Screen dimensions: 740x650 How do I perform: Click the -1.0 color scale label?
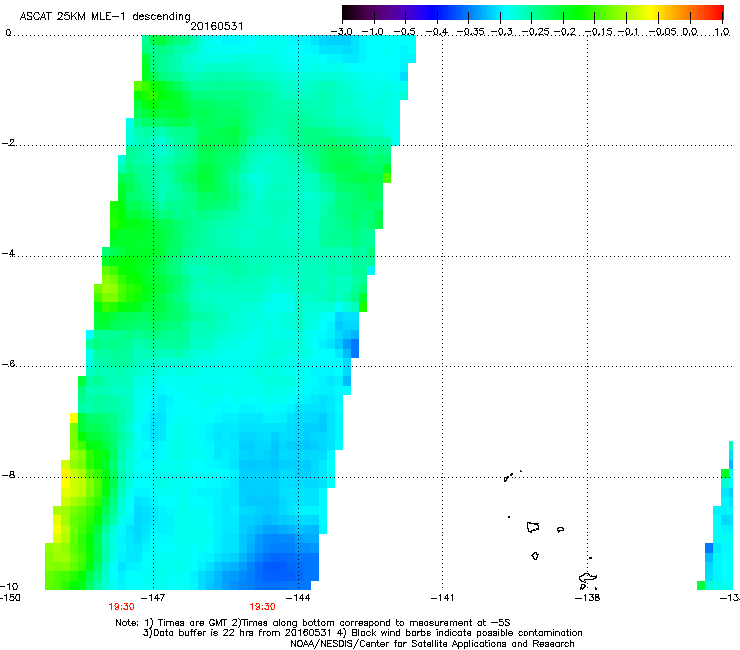373,32
